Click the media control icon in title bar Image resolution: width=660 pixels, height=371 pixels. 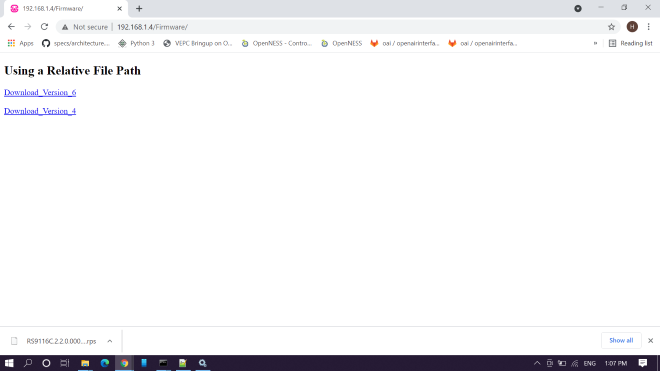click(x=578, y=8)
